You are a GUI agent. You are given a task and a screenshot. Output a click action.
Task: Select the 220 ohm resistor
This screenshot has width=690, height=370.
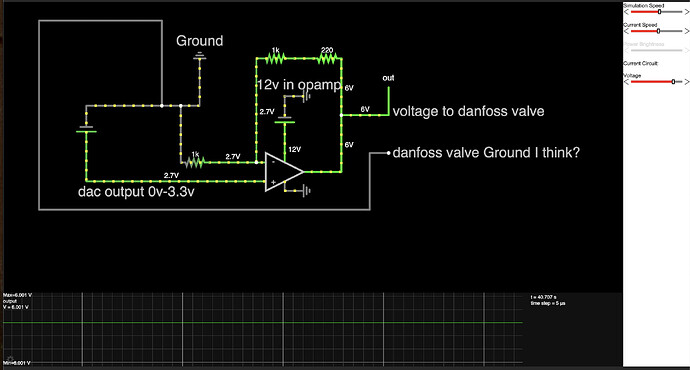click(327, 58)
